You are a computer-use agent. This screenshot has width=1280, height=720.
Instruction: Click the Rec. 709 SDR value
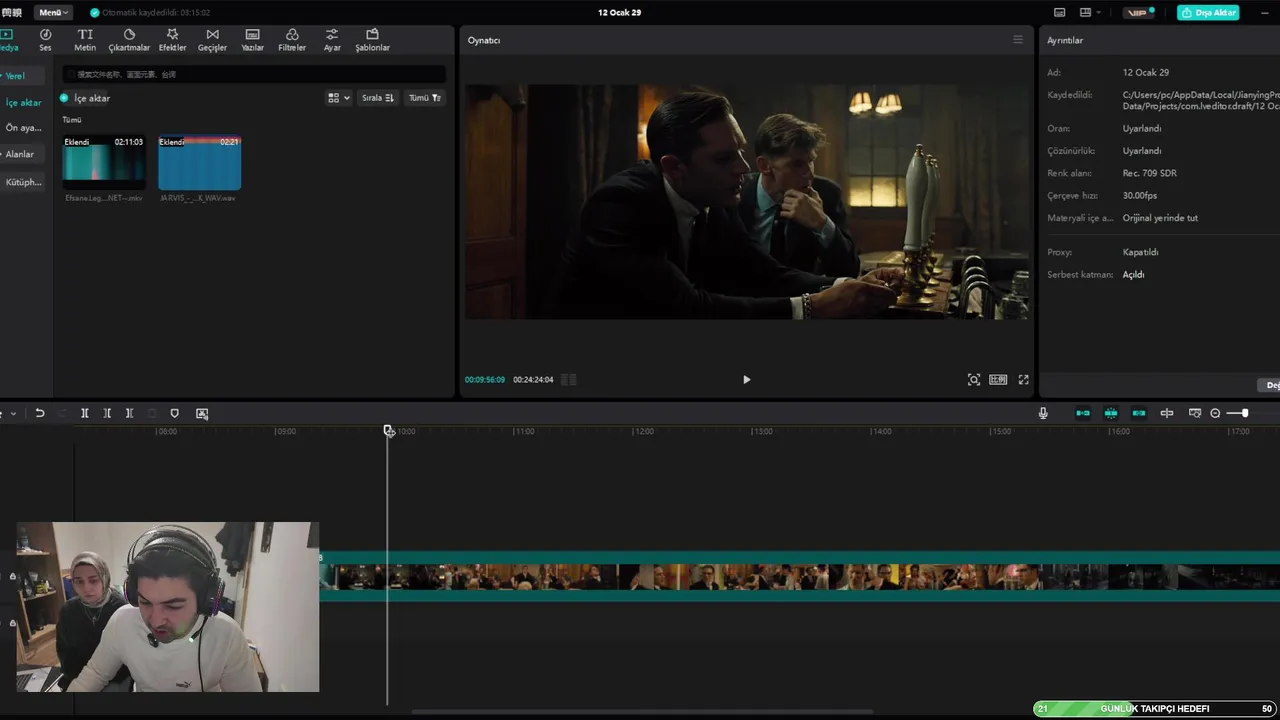1150,173
